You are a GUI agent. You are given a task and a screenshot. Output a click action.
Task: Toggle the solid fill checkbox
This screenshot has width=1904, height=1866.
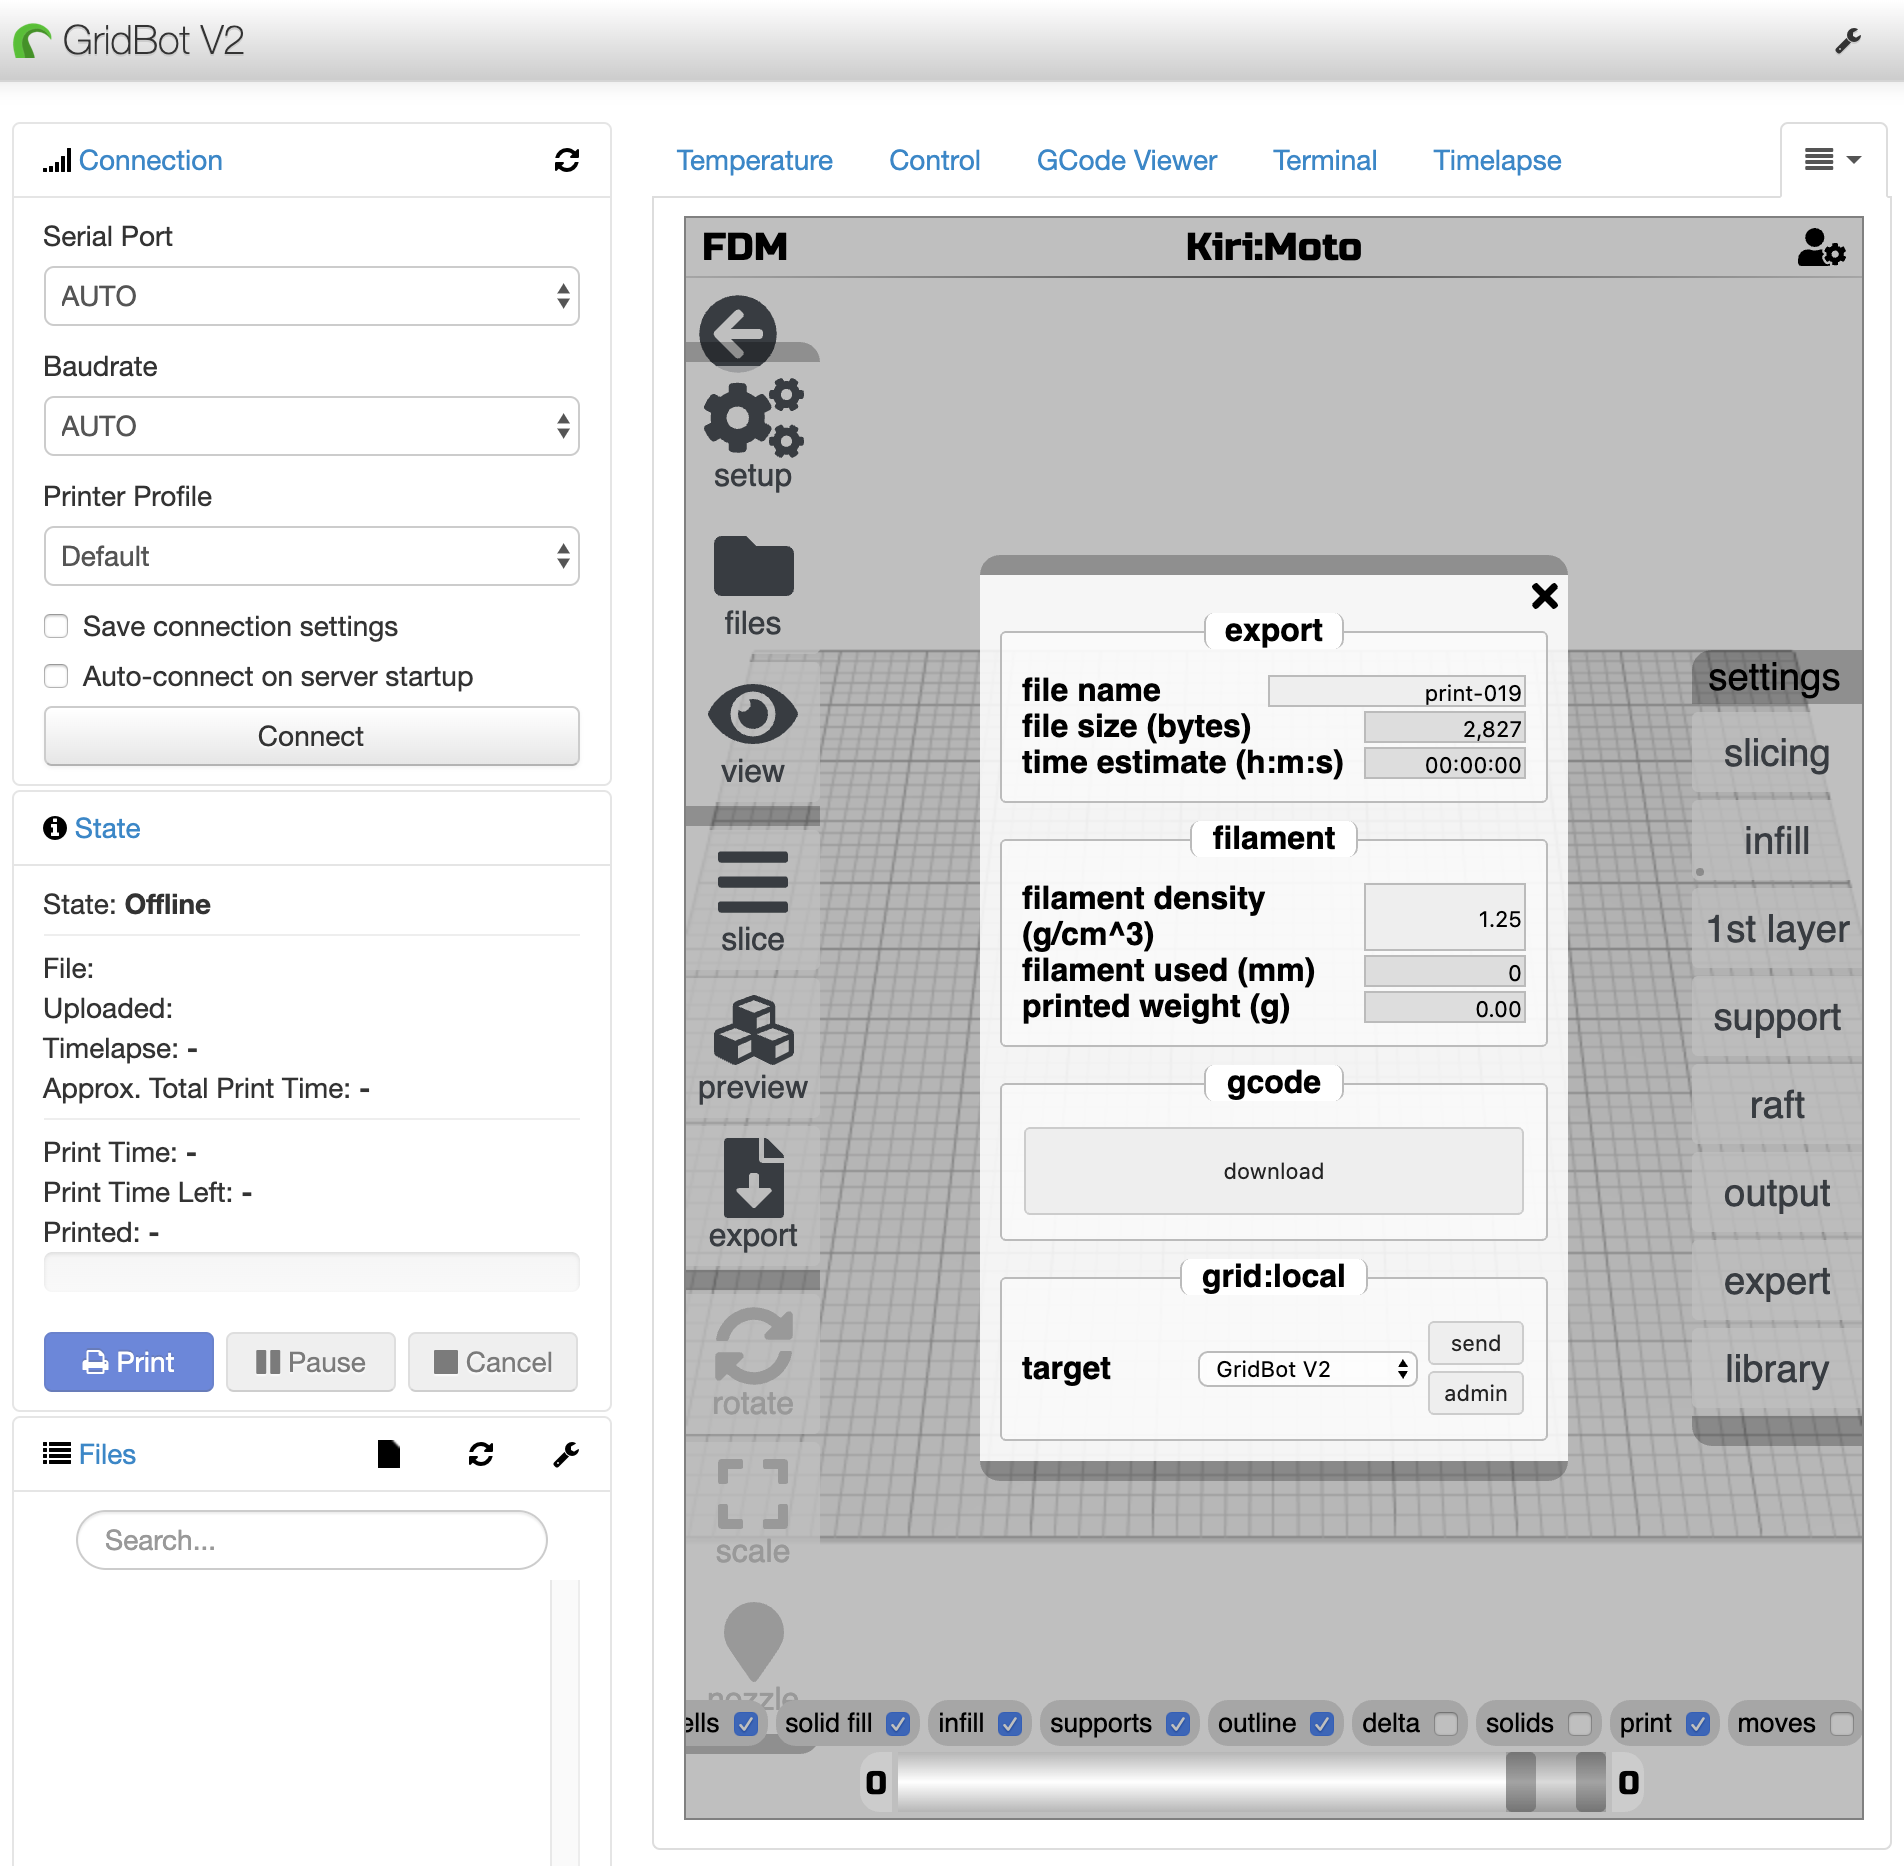(898, 1724)
